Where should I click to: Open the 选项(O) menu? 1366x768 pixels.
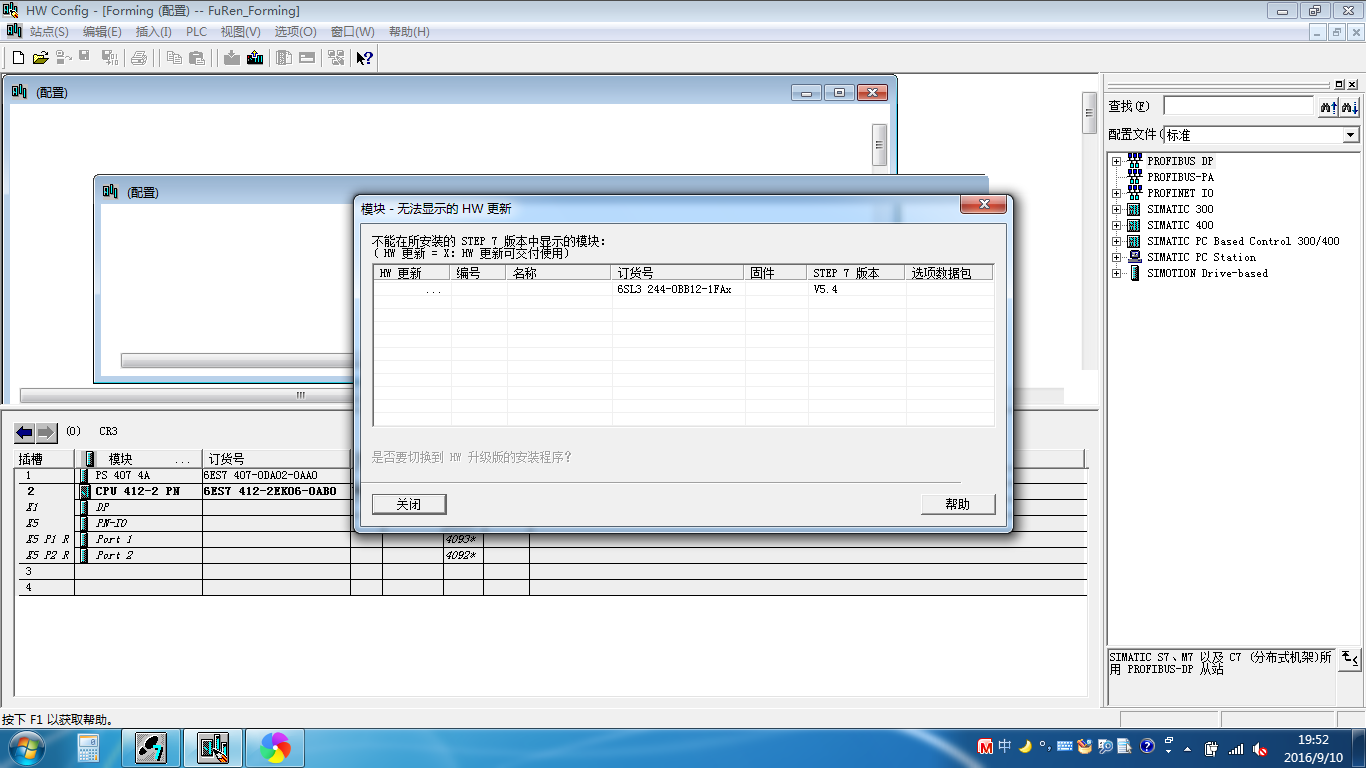pos(295,32)
